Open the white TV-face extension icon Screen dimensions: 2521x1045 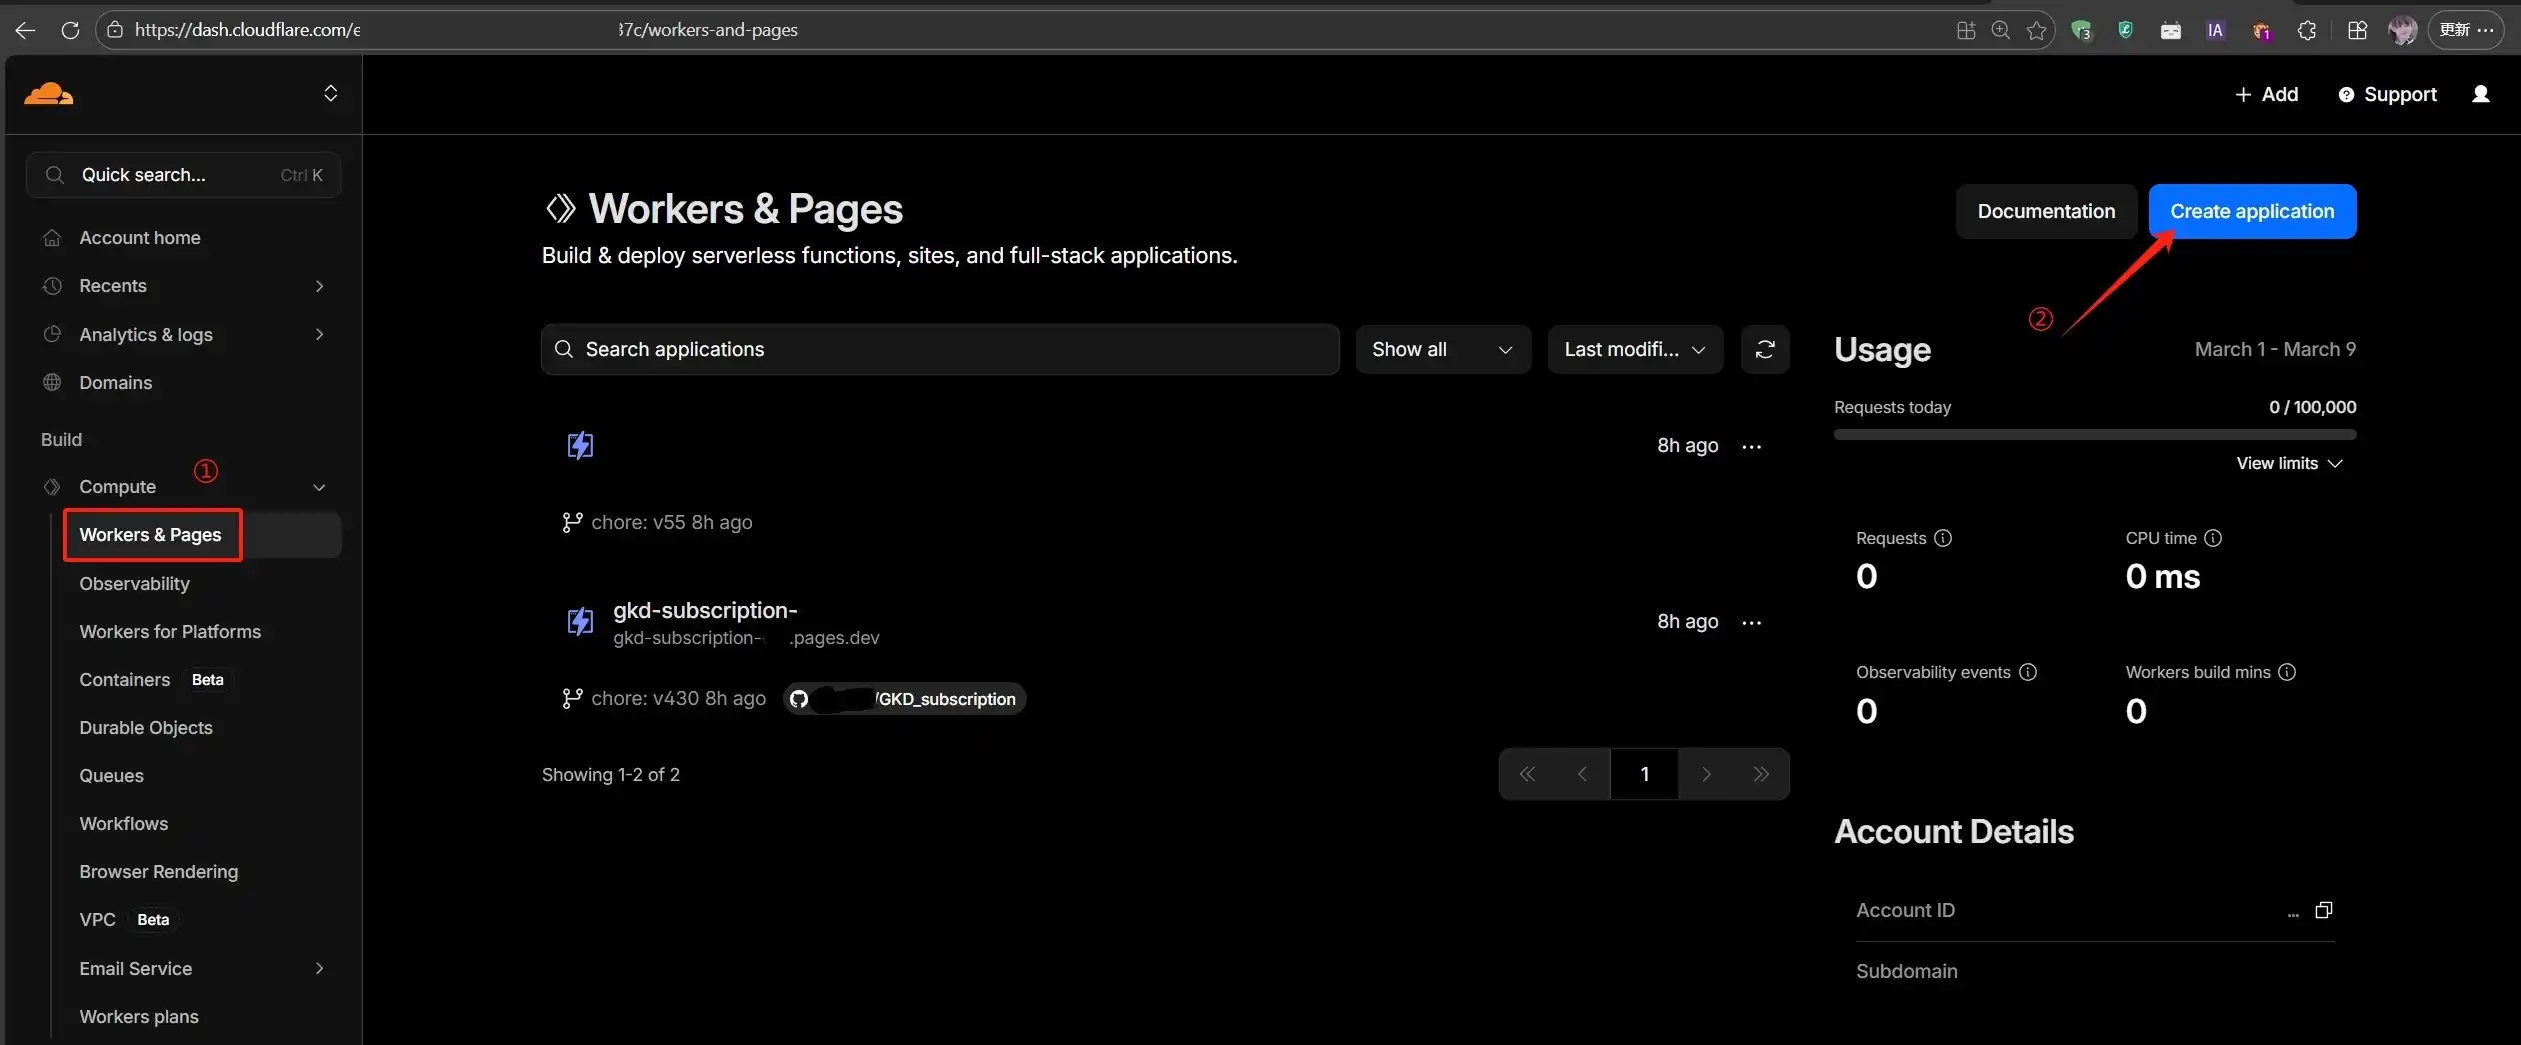tap(2170, 30)
